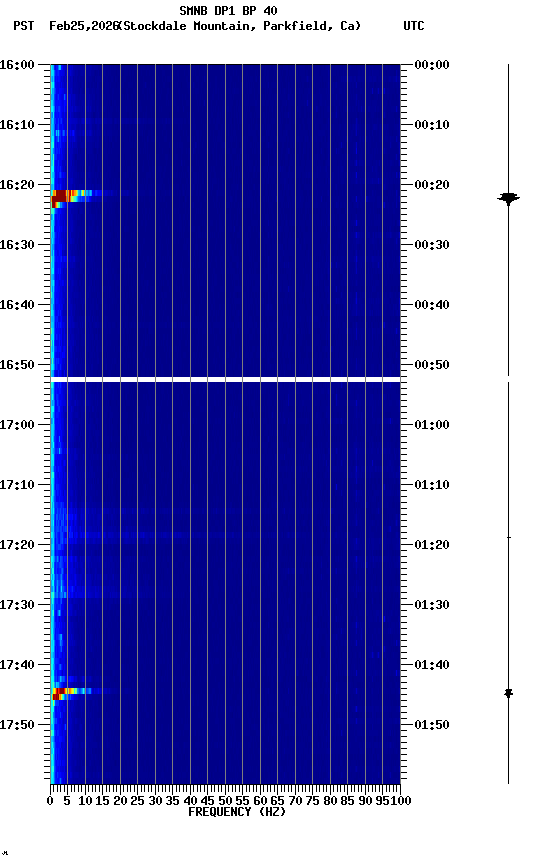Click the 90 Hz frequency axis label
This screenshot has height=864, width=552.
365,801
